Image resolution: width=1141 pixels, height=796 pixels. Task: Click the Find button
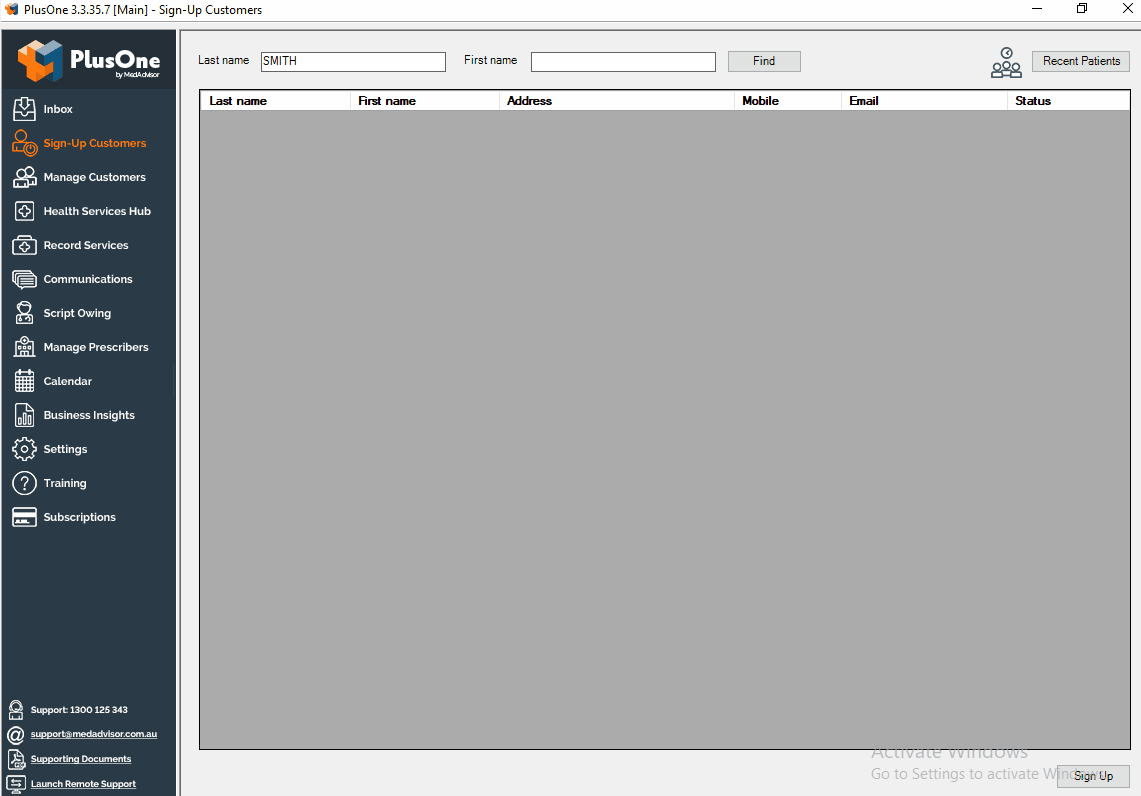tap(764, 61)
